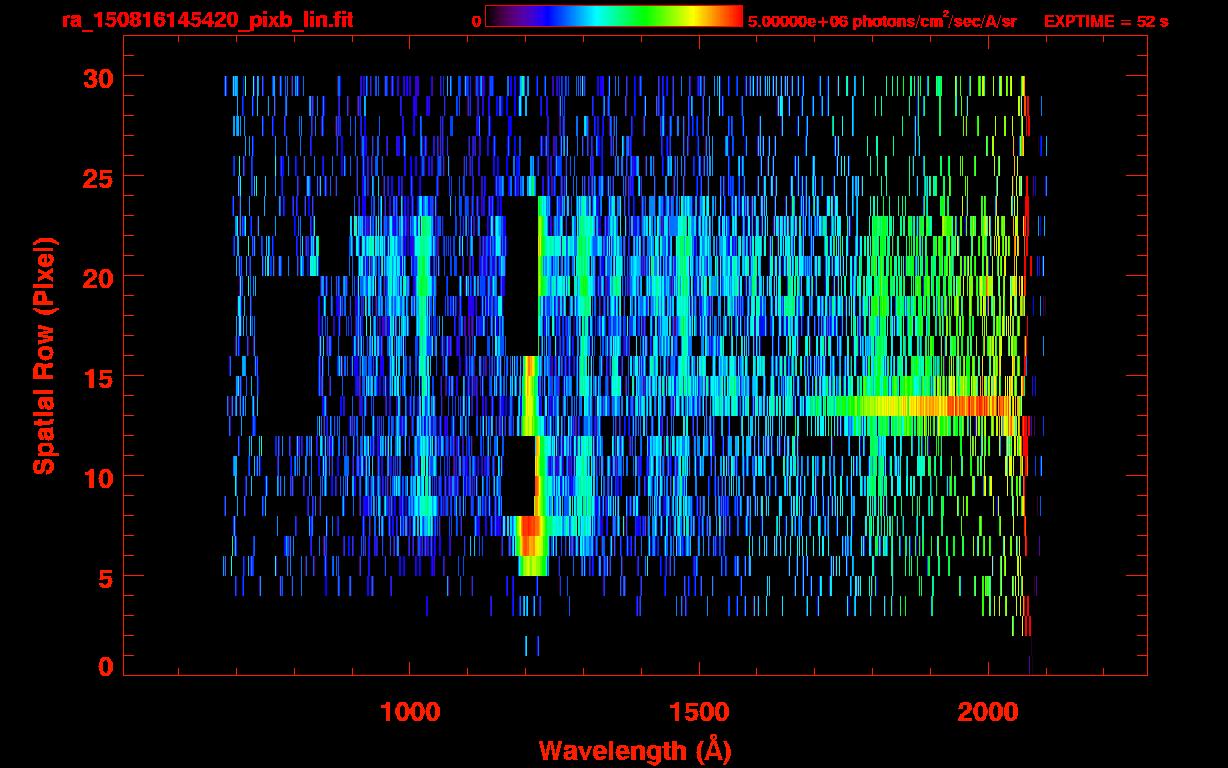The width and height of the screenshot is (1228, 768).
Task: Click the EXPTIME = 52 s label
Action: (1106, 20)
